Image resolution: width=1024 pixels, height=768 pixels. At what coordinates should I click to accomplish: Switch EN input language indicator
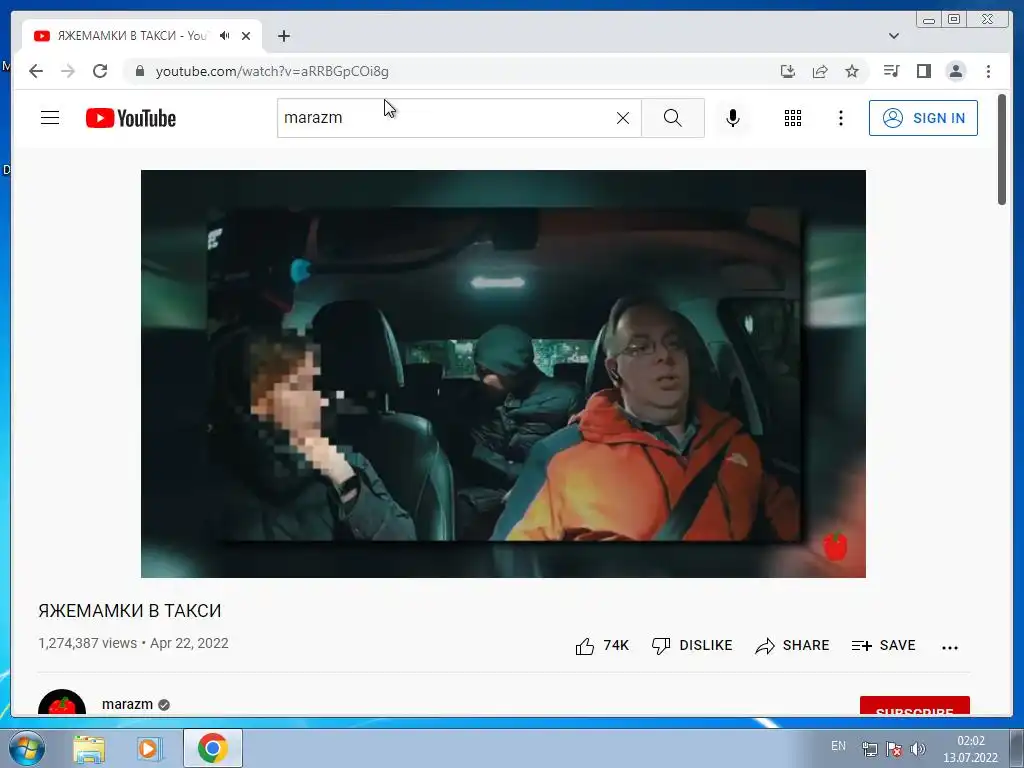pos(839,746)
